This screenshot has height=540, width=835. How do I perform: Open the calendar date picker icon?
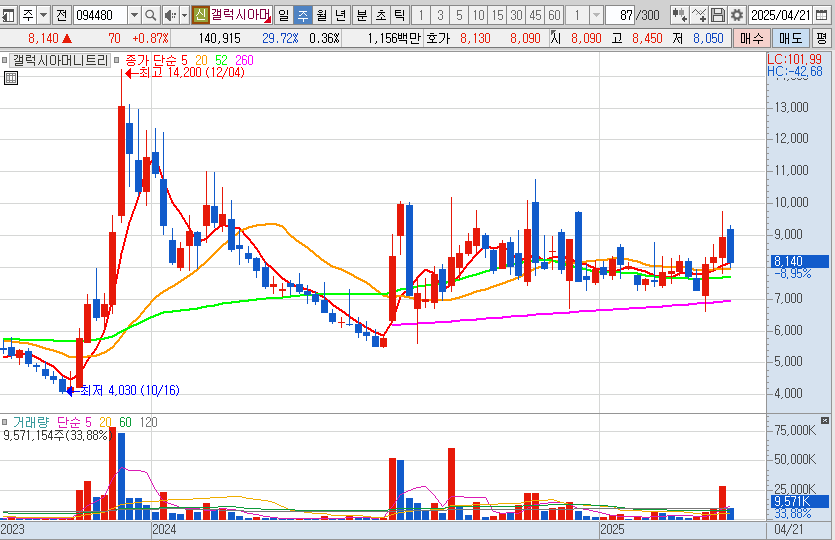(x=822, y=15)
